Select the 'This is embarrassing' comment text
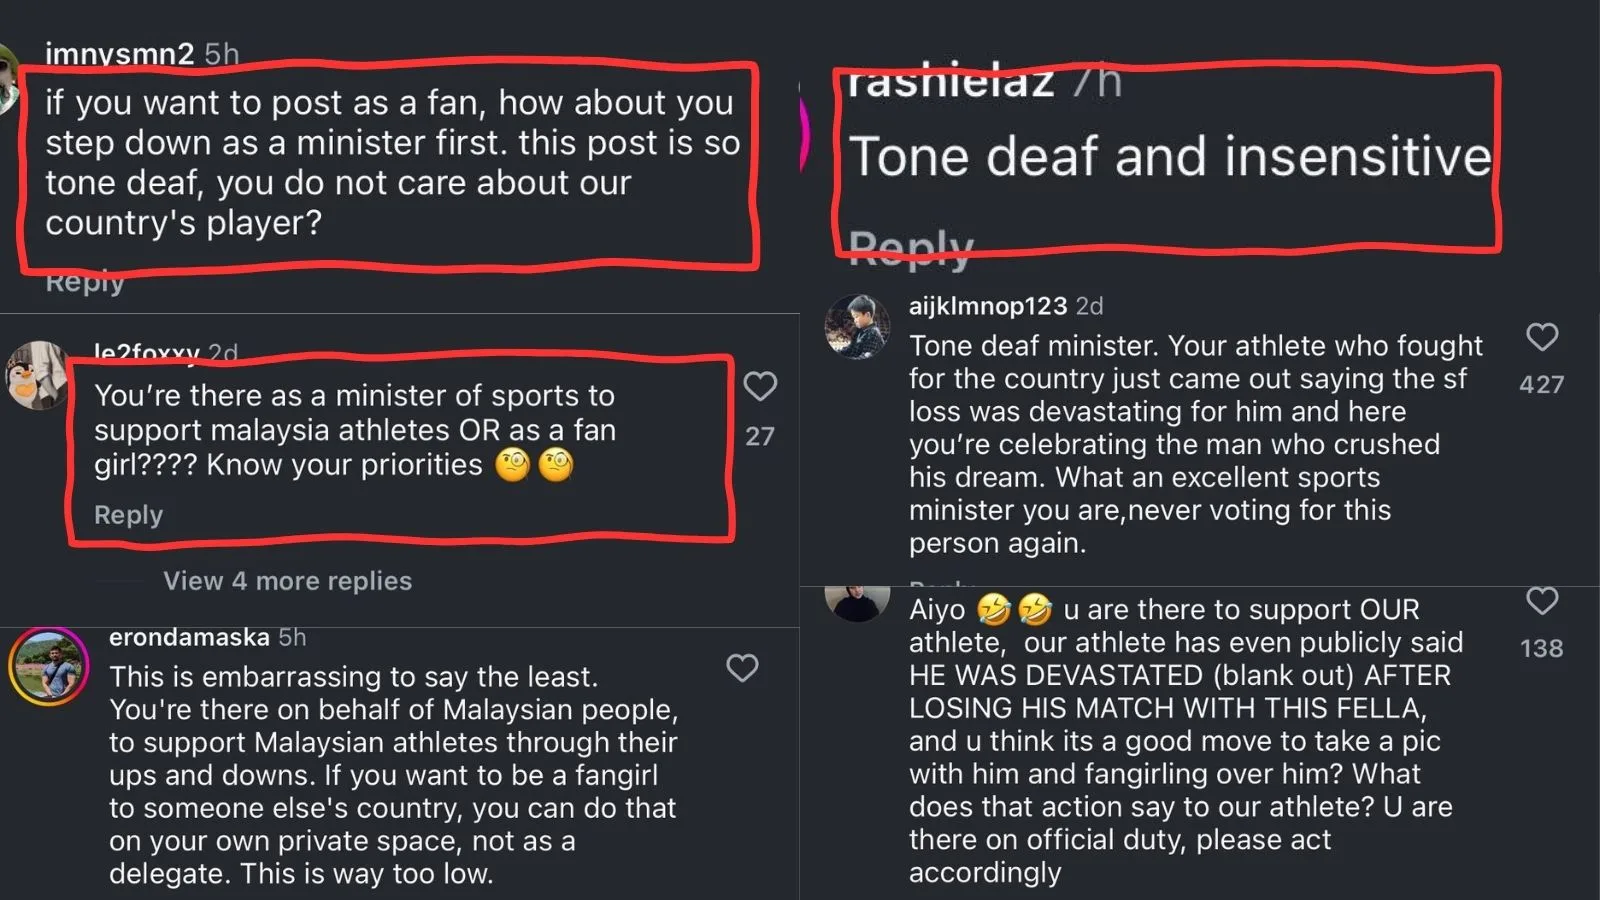The height and width of the screenshot is (900, 1600). (393, 775)
